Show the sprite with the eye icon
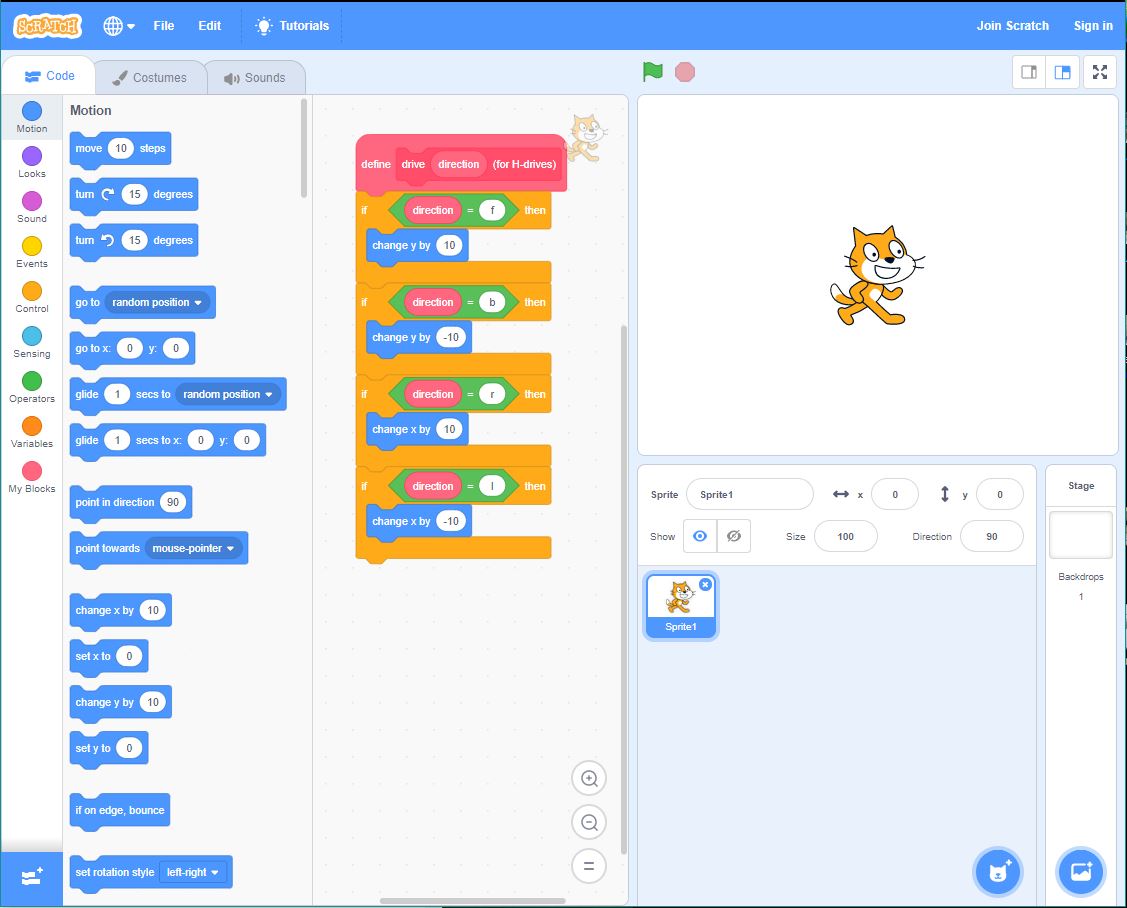 [700, 536]
